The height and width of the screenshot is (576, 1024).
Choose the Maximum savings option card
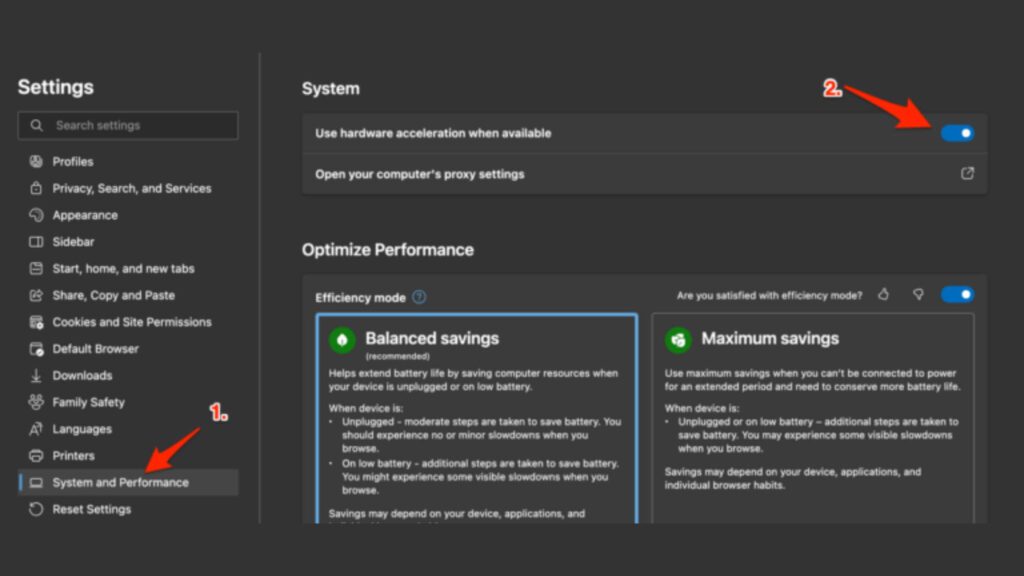812,420
